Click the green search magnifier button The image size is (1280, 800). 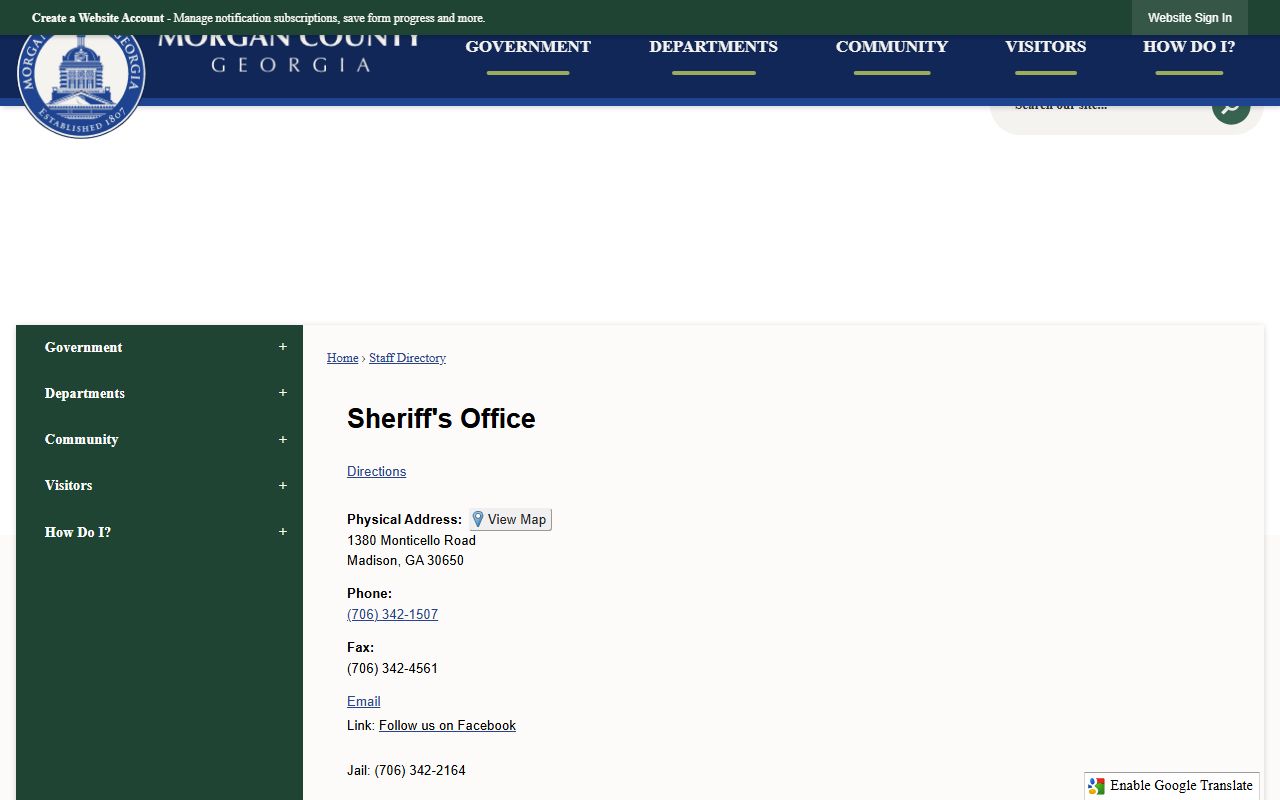pos(1231,112)
